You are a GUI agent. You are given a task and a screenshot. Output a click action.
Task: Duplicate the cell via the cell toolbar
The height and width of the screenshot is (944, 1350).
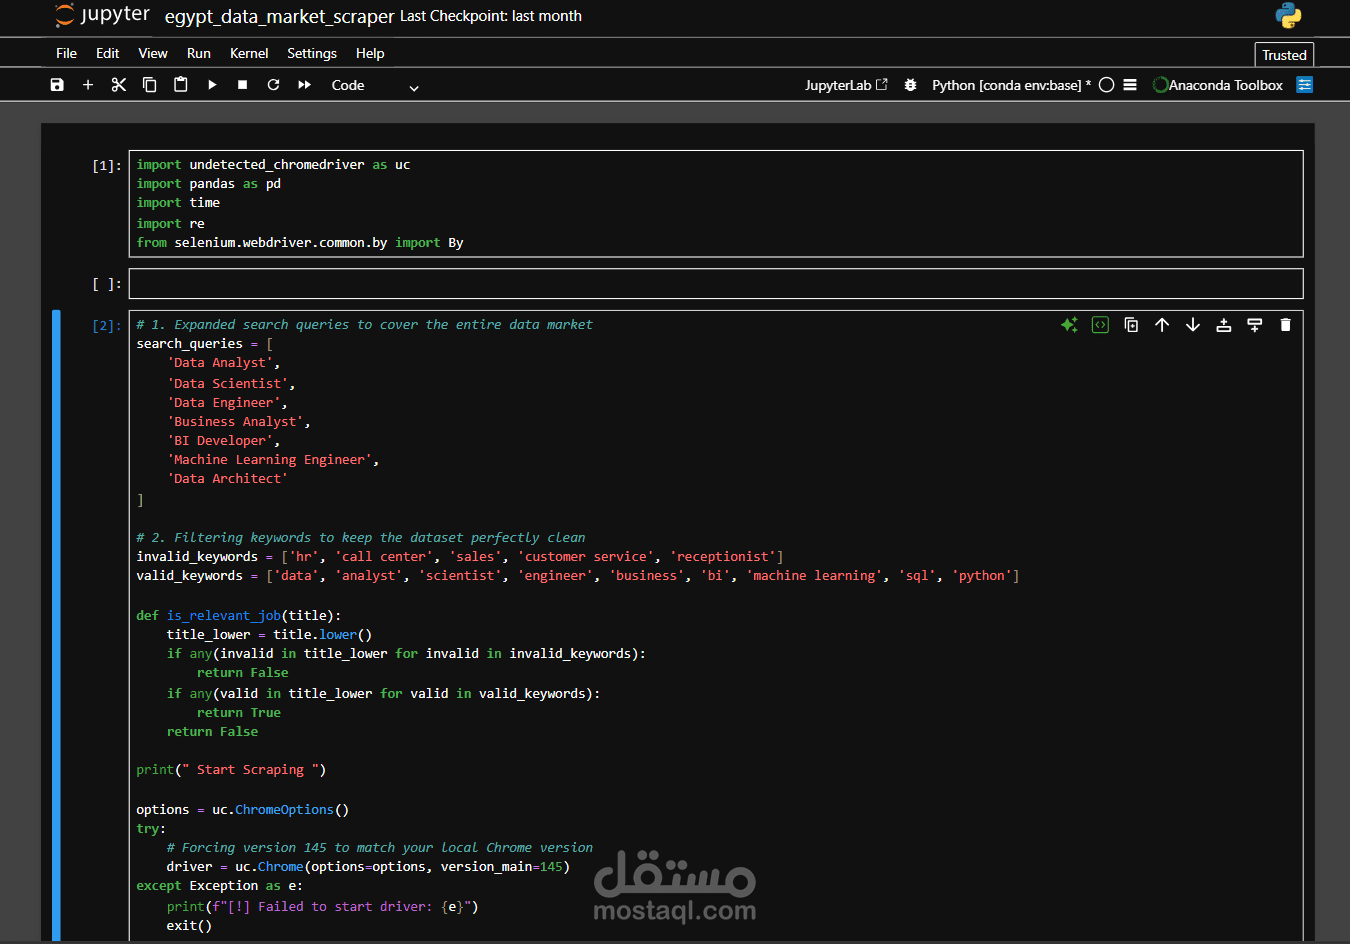pyautogui.click(x=1131, y=325)
